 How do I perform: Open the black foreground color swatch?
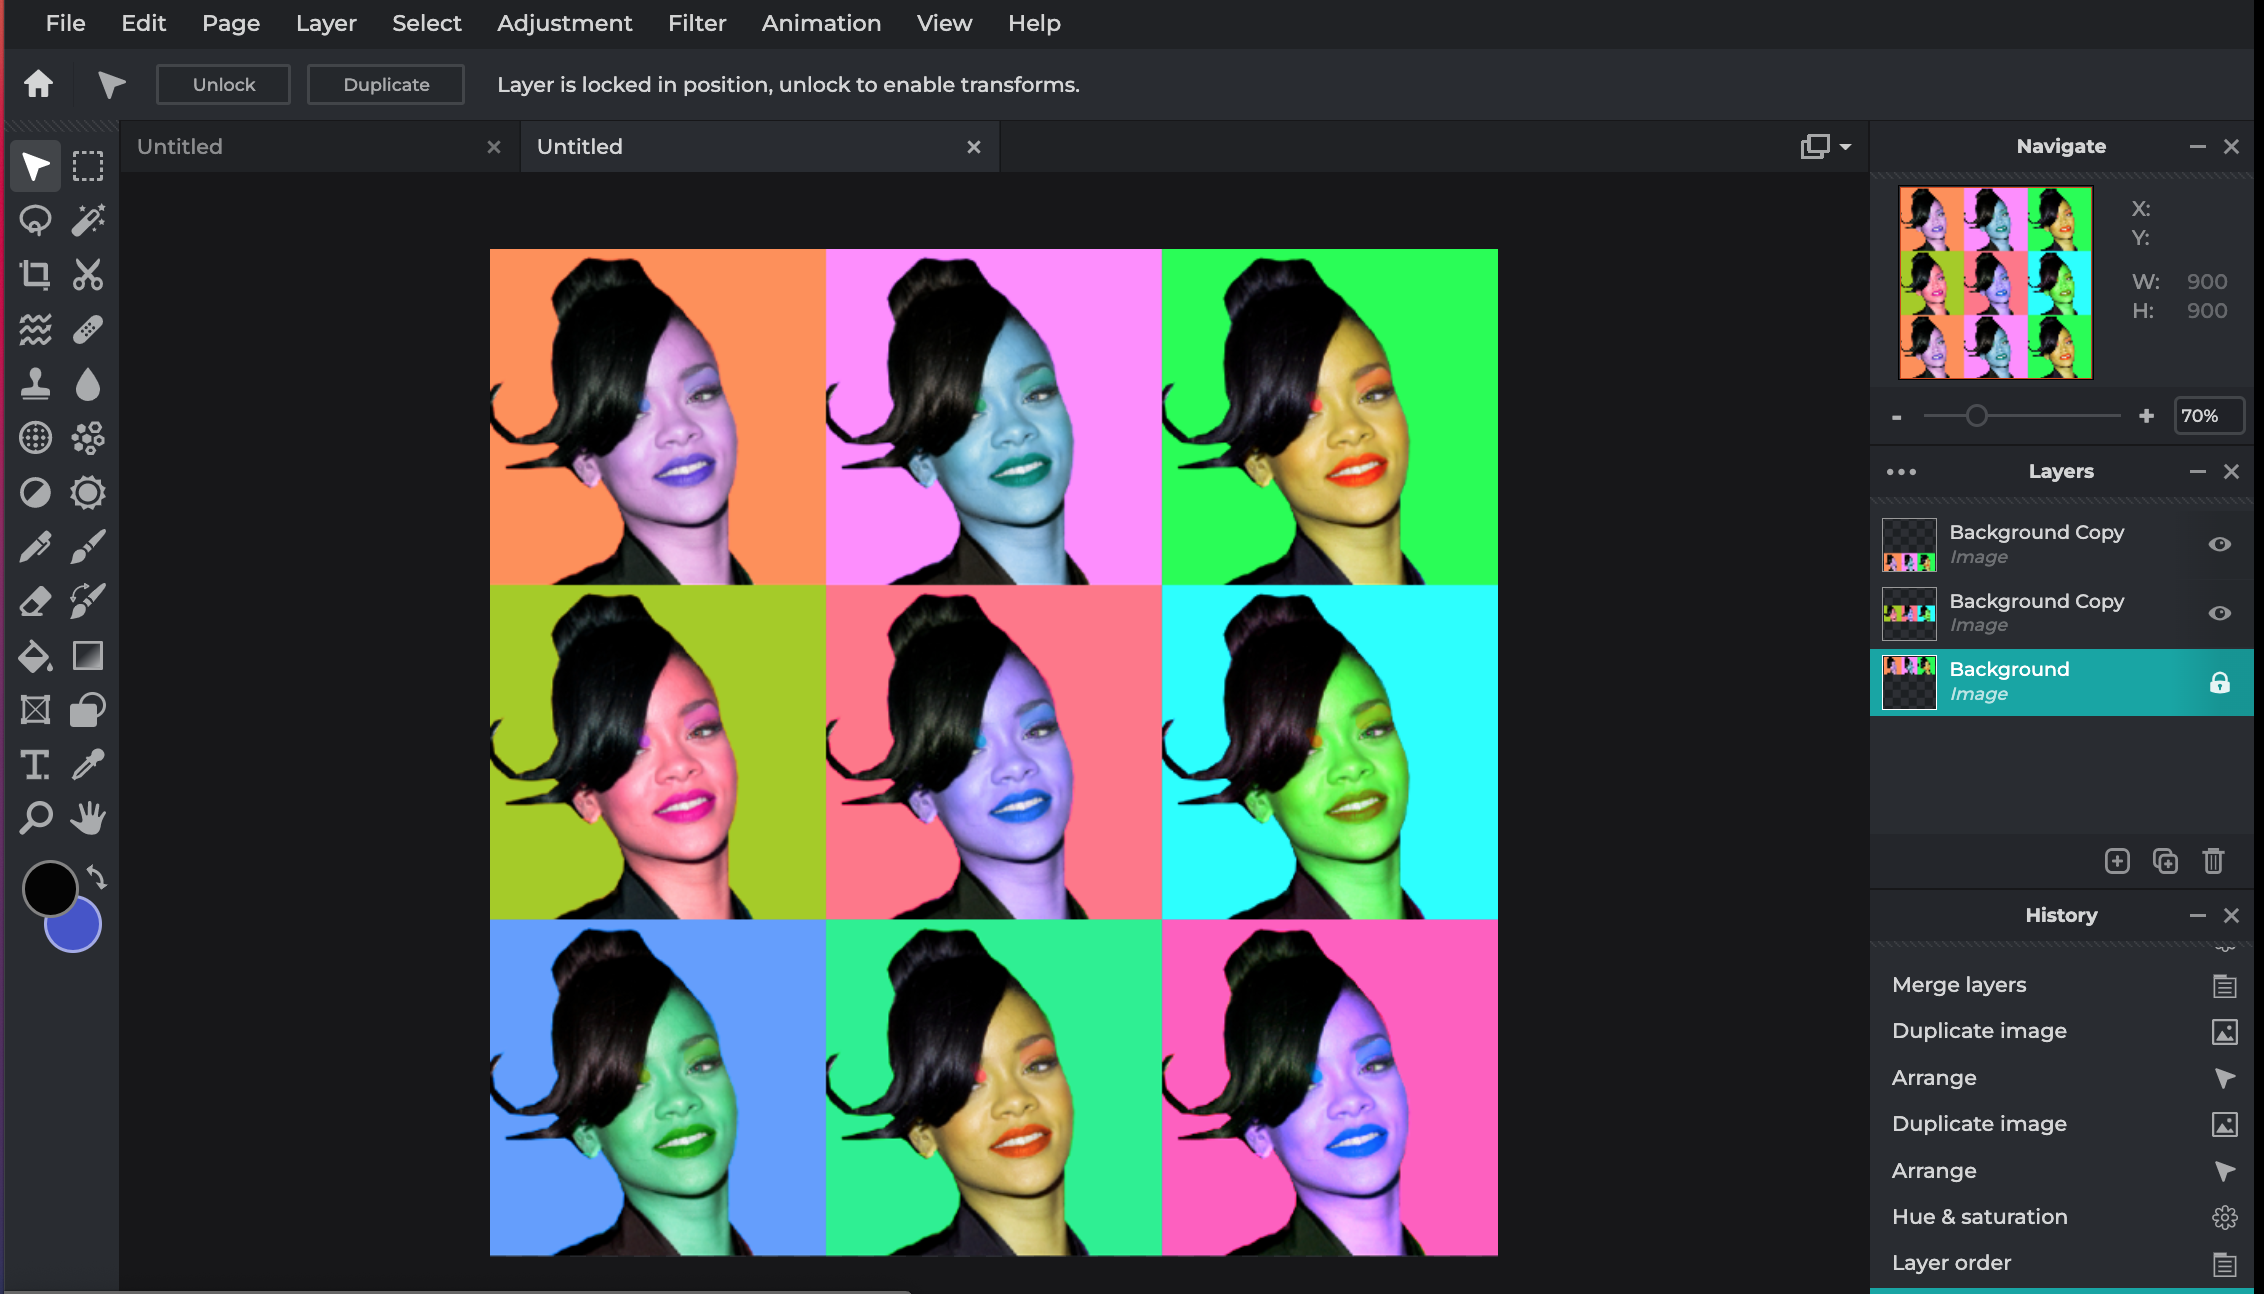(x=49, y=888)
